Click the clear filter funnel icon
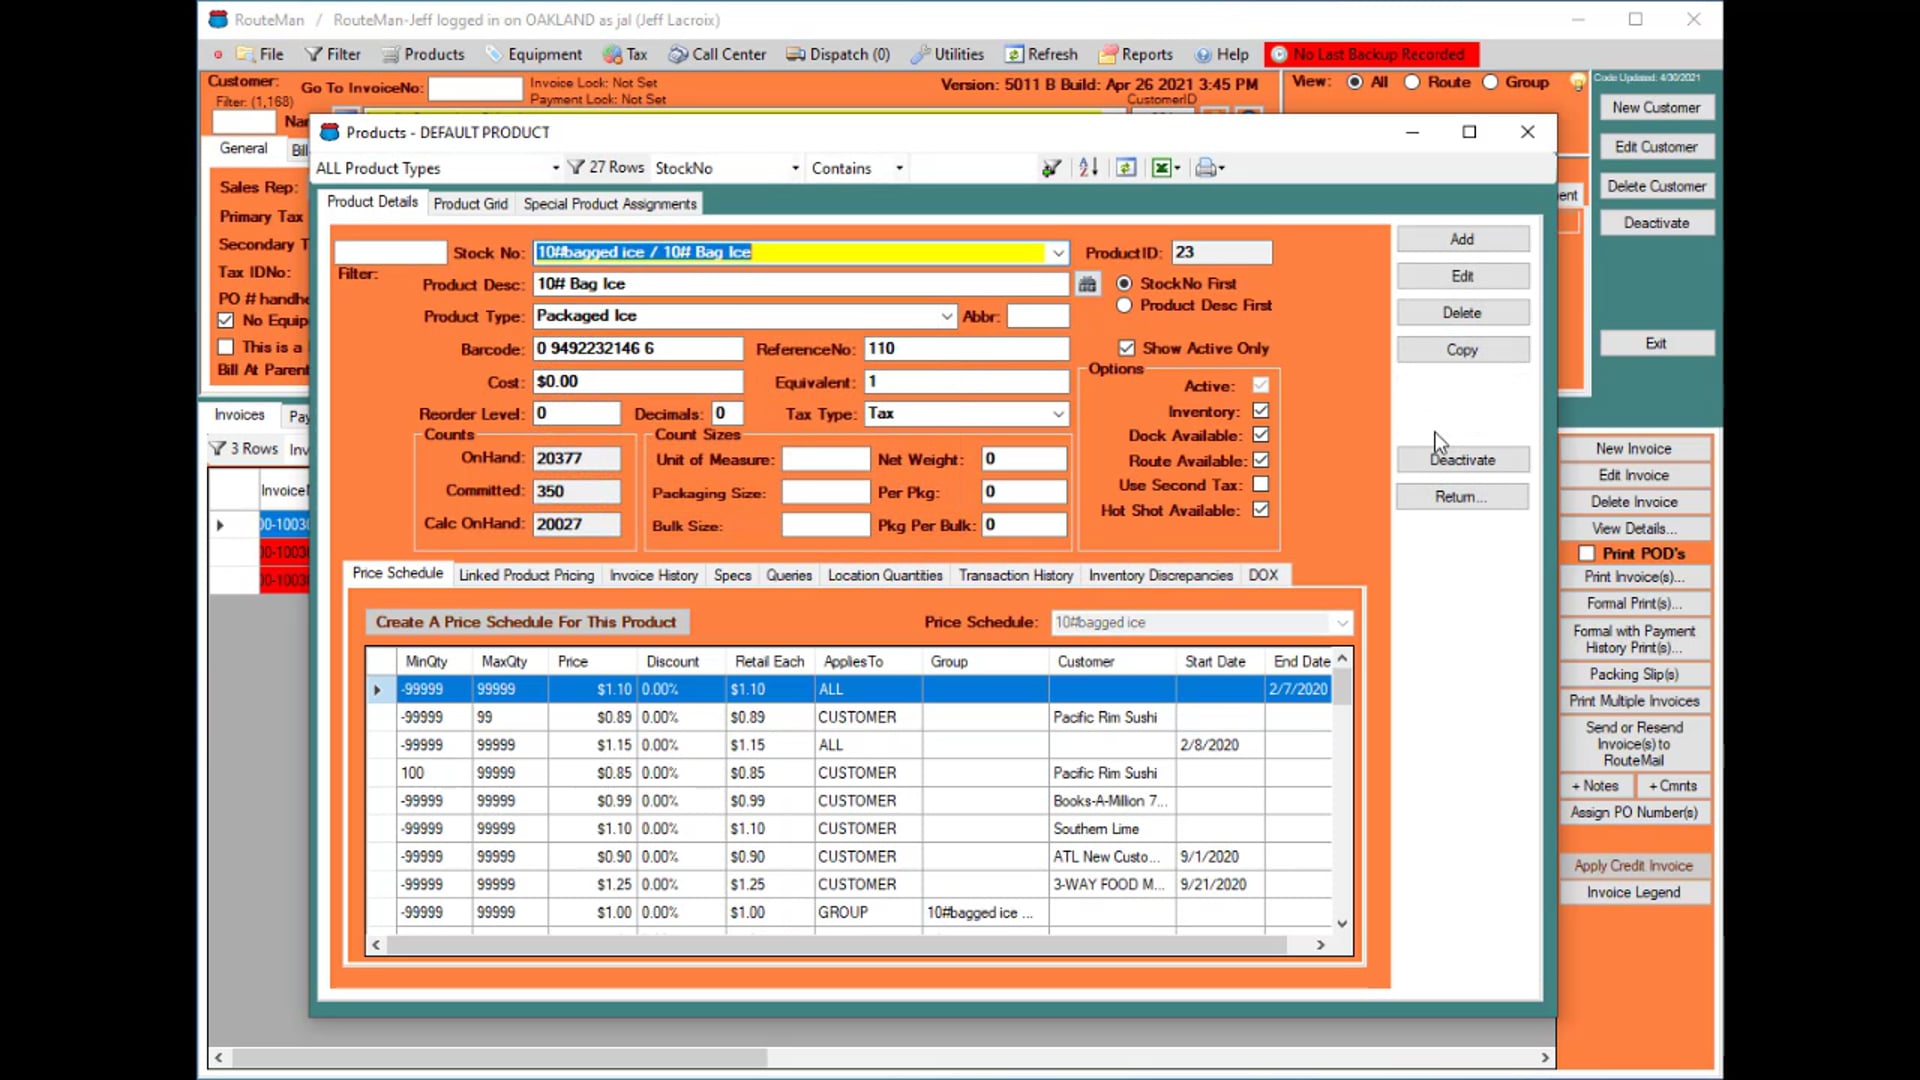 tap(1050, 168)
